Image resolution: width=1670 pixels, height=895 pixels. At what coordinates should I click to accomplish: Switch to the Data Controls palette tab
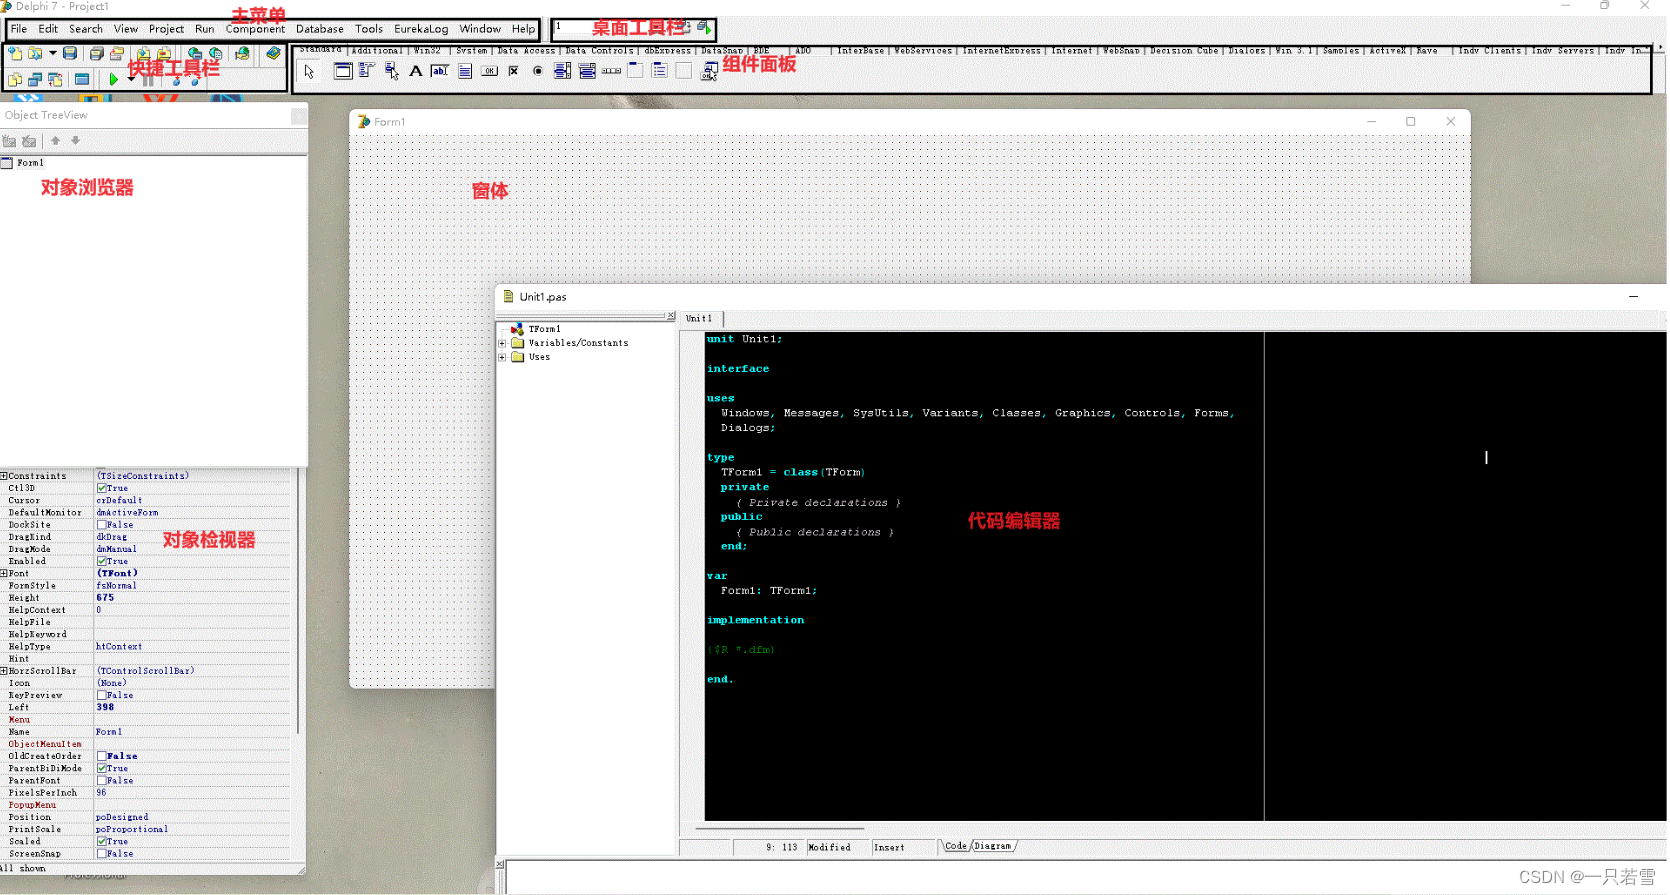pos(599,50)
